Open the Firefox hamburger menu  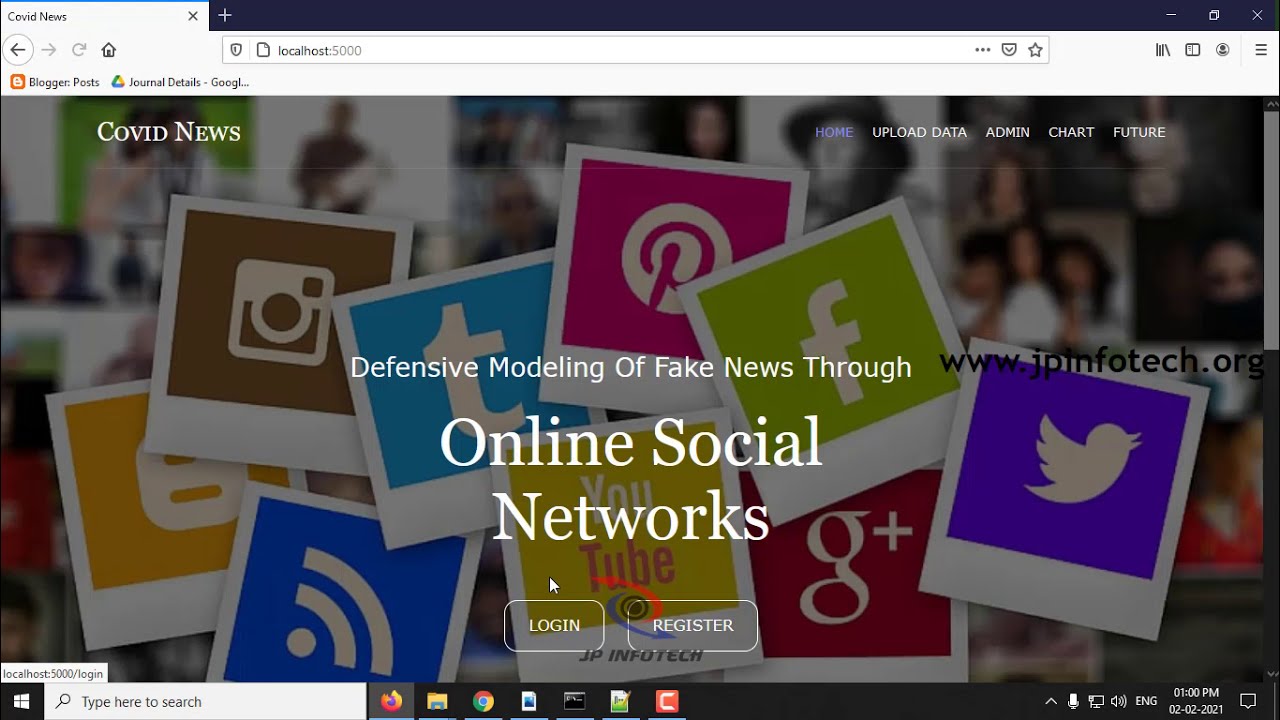tap(1261, 50)
